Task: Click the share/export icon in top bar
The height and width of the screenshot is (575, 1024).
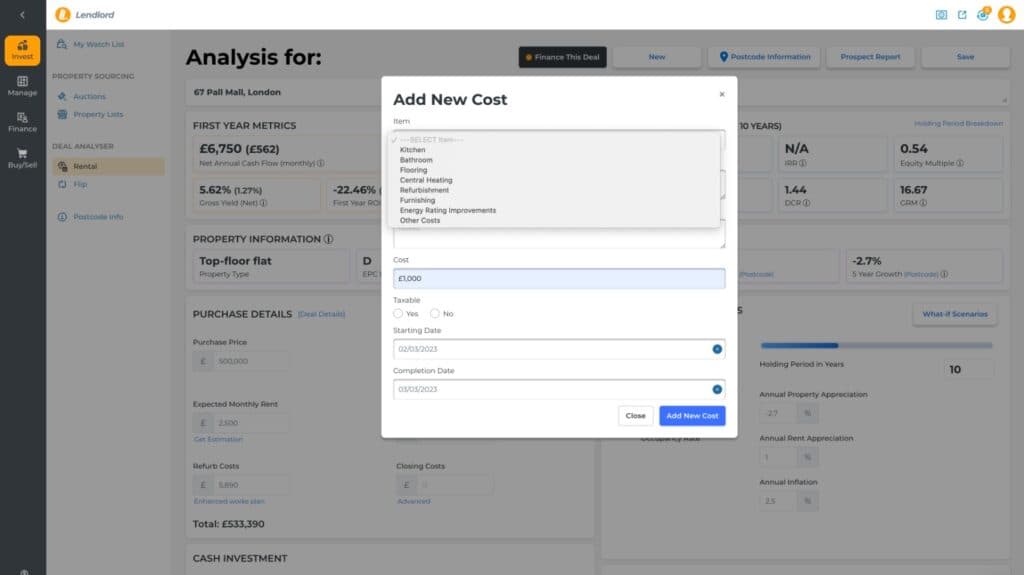Action: [x=962, y=14]
